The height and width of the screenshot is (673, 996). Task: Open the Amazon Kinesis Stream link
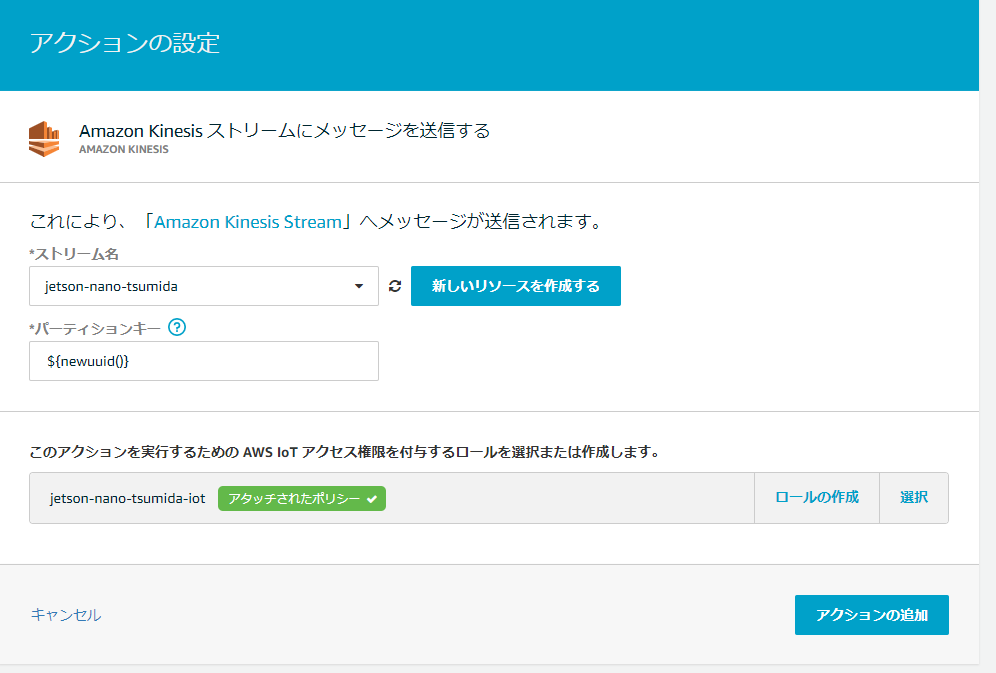pyautogui.click(x=248, y=222)
